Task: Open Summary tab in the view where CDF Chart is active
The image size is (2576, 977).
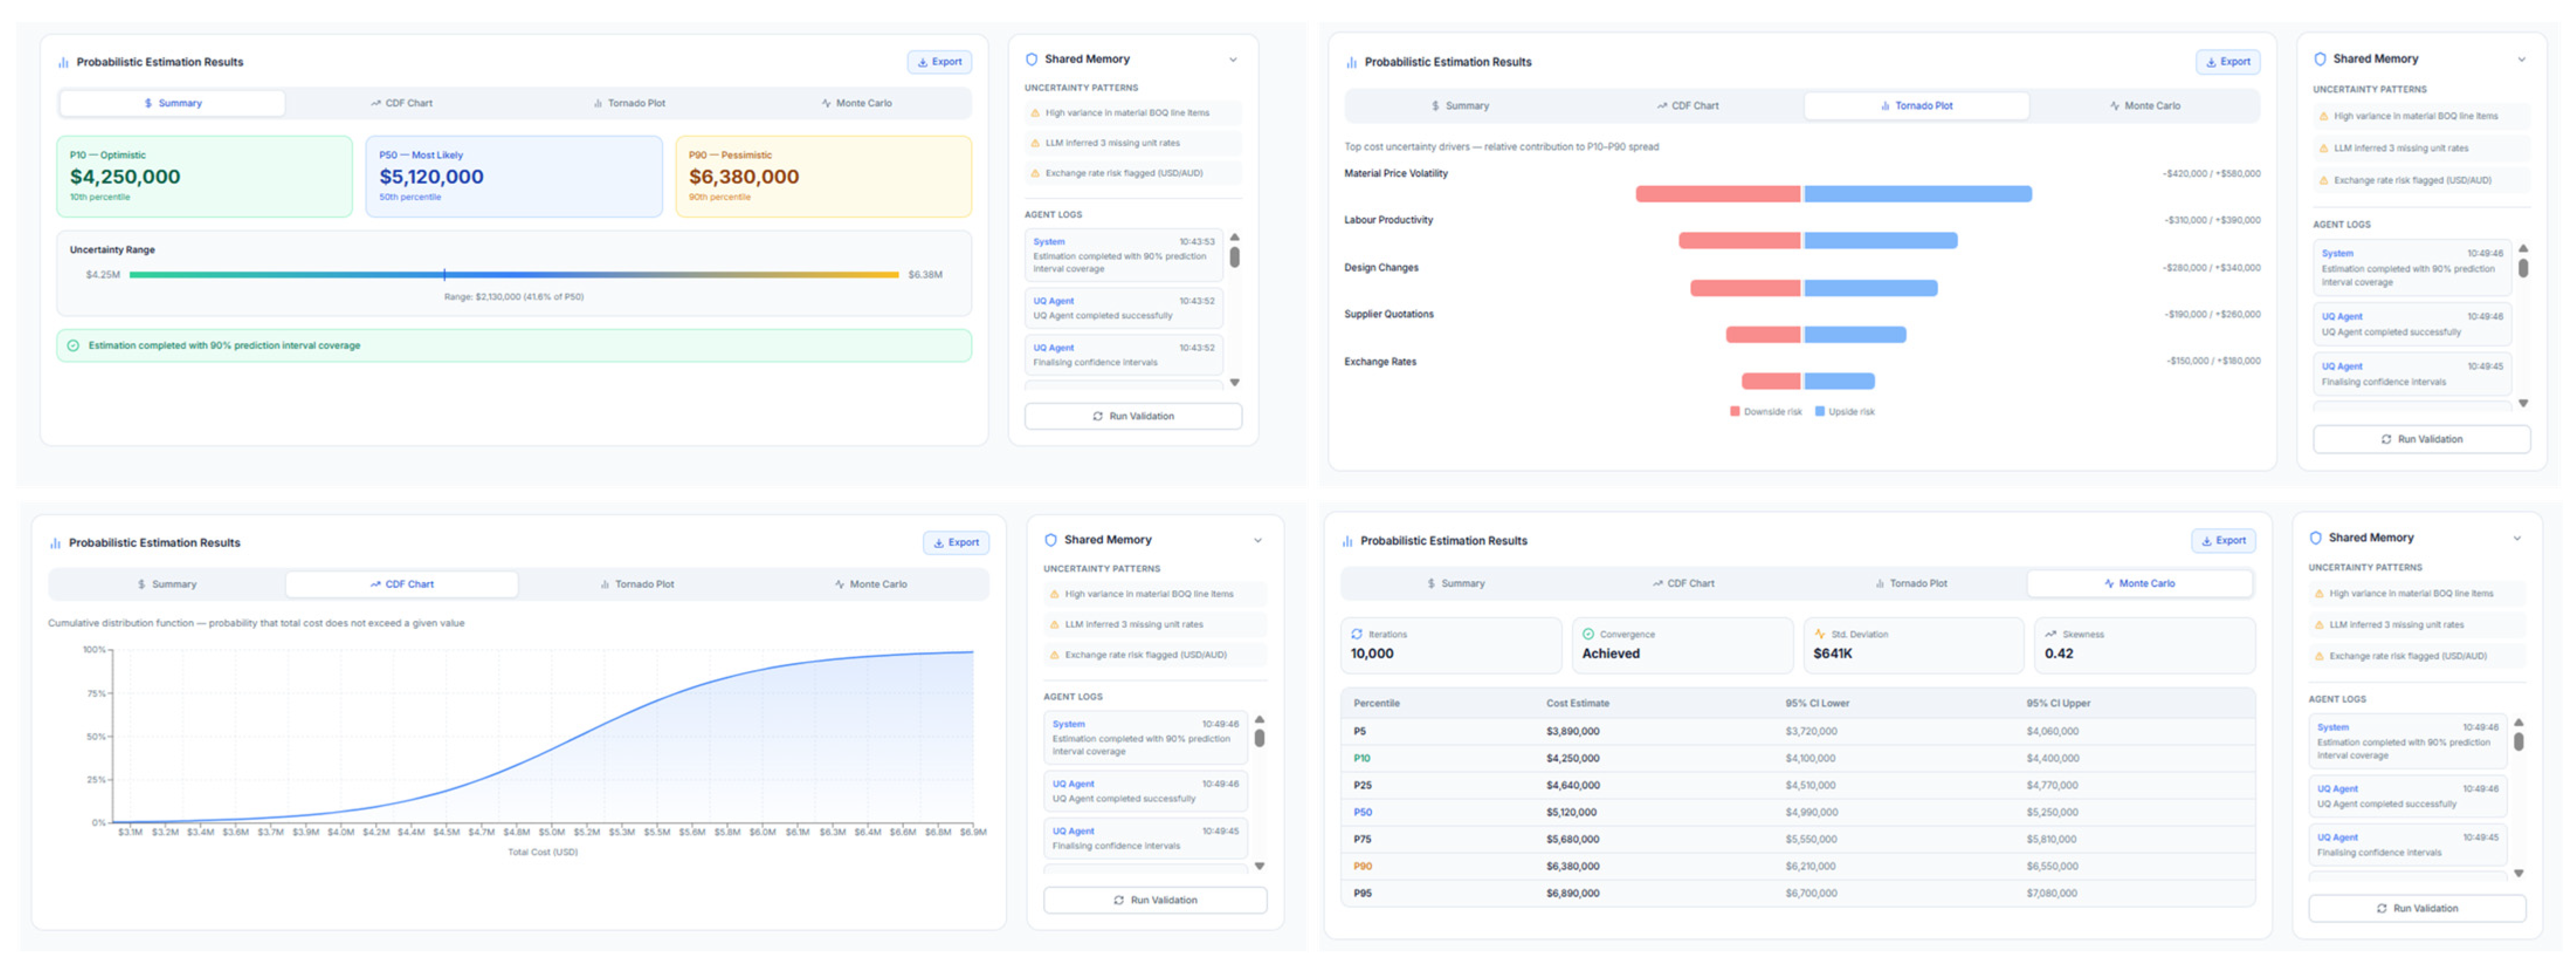Action: (167, 585)
